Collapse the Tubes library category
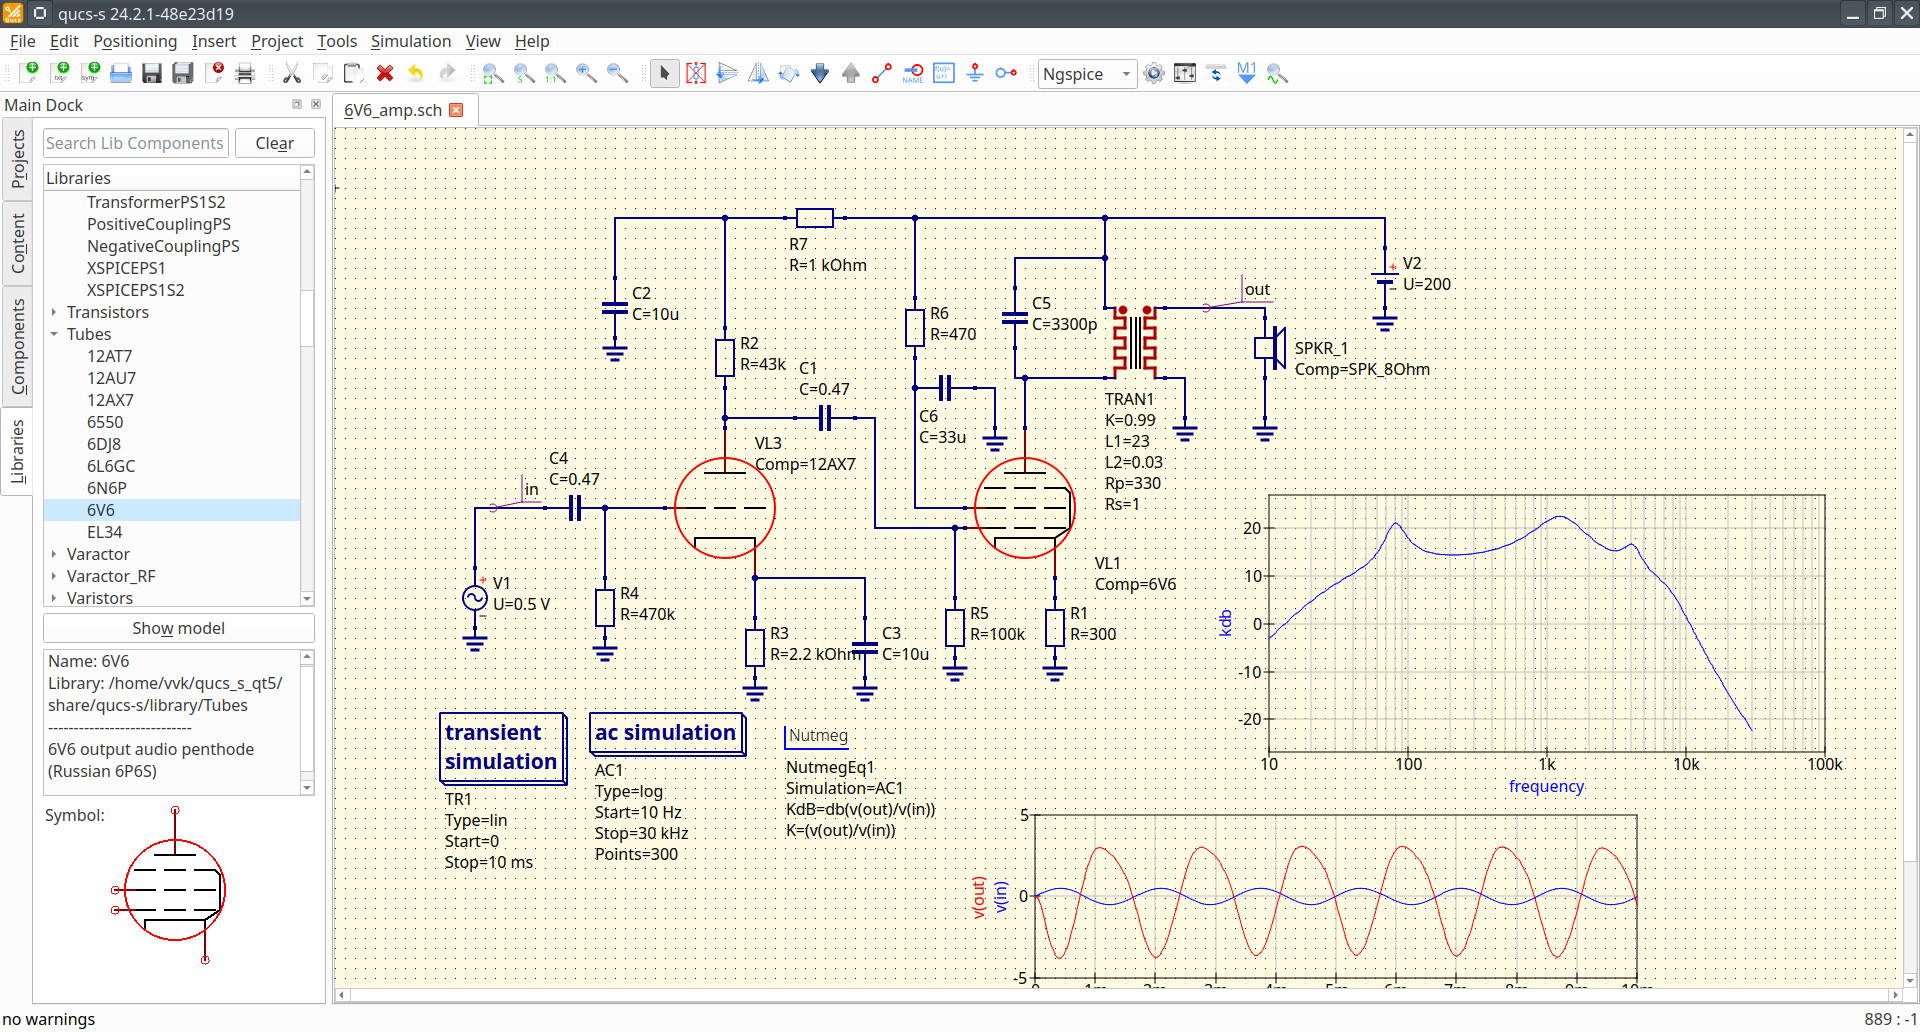Screen dimensions: 1920x1032 click(54, 335)
